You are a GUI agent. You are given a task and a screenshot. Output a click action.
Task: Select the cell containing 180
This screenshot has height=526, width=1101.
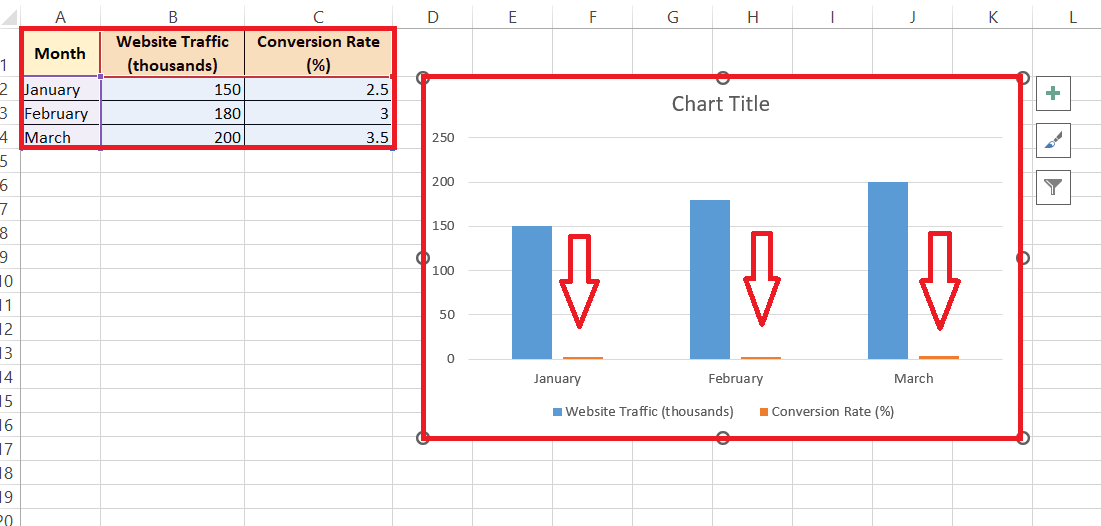coord(173,113)
